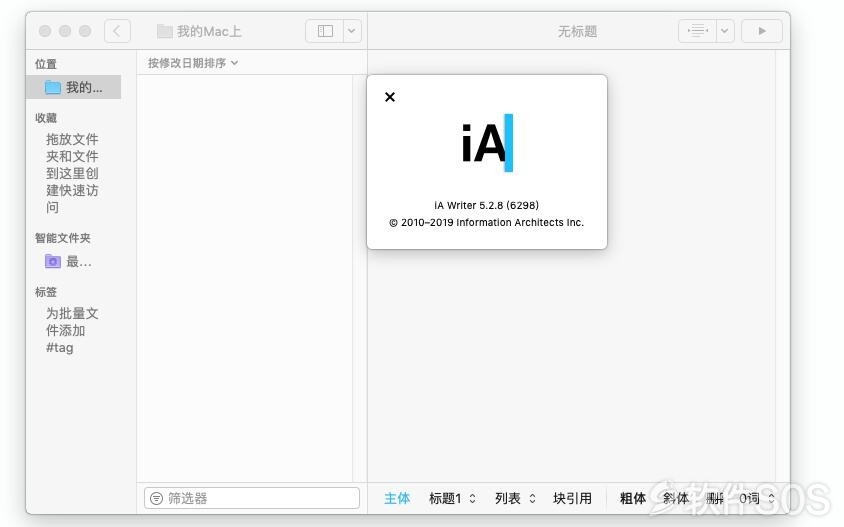Click the table of contents list icon
This screenshot has height=527, width=844.
pos(698,31)
